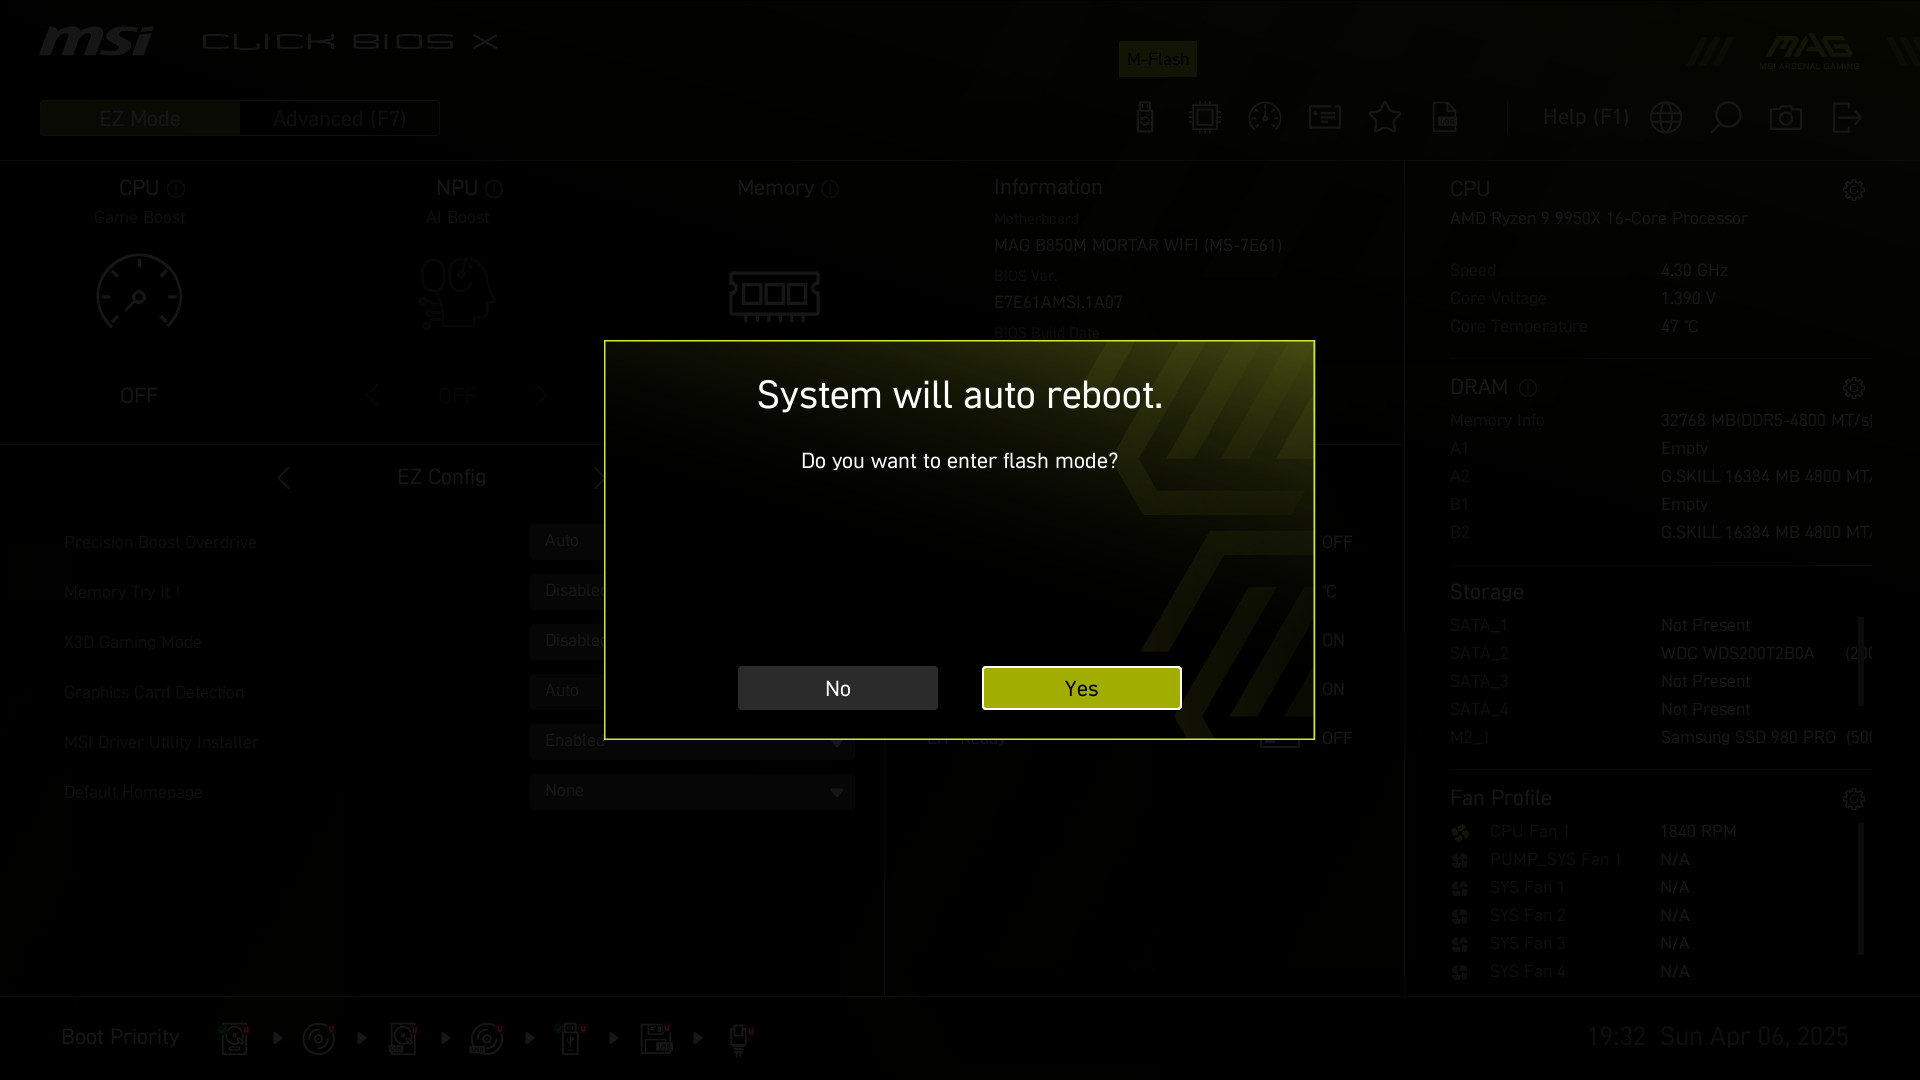This screenshot has height=1080, width=1920.
Task: Open DRAM panel settings gear
Action: tap(1854, 388)
